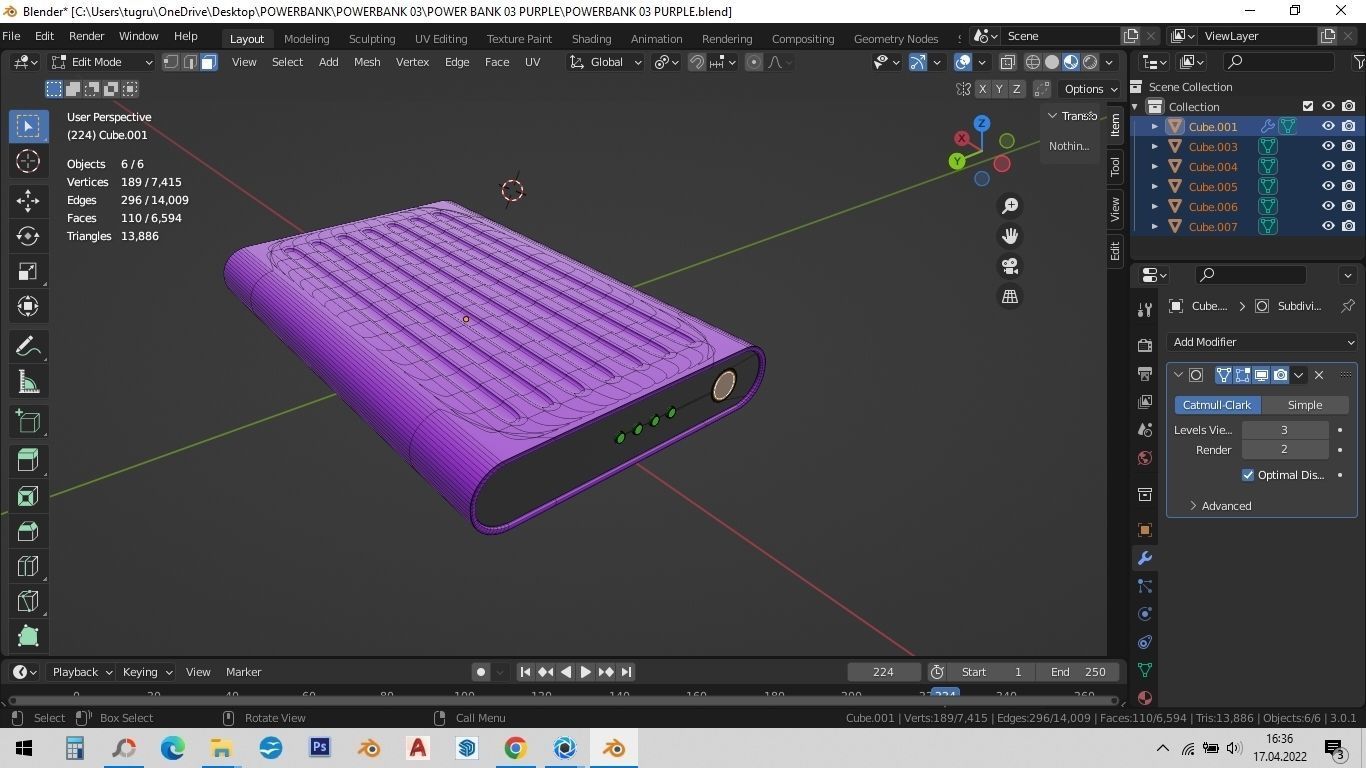
Task: Switch to the UV Editing workspace tab
Action: point(441,39)
